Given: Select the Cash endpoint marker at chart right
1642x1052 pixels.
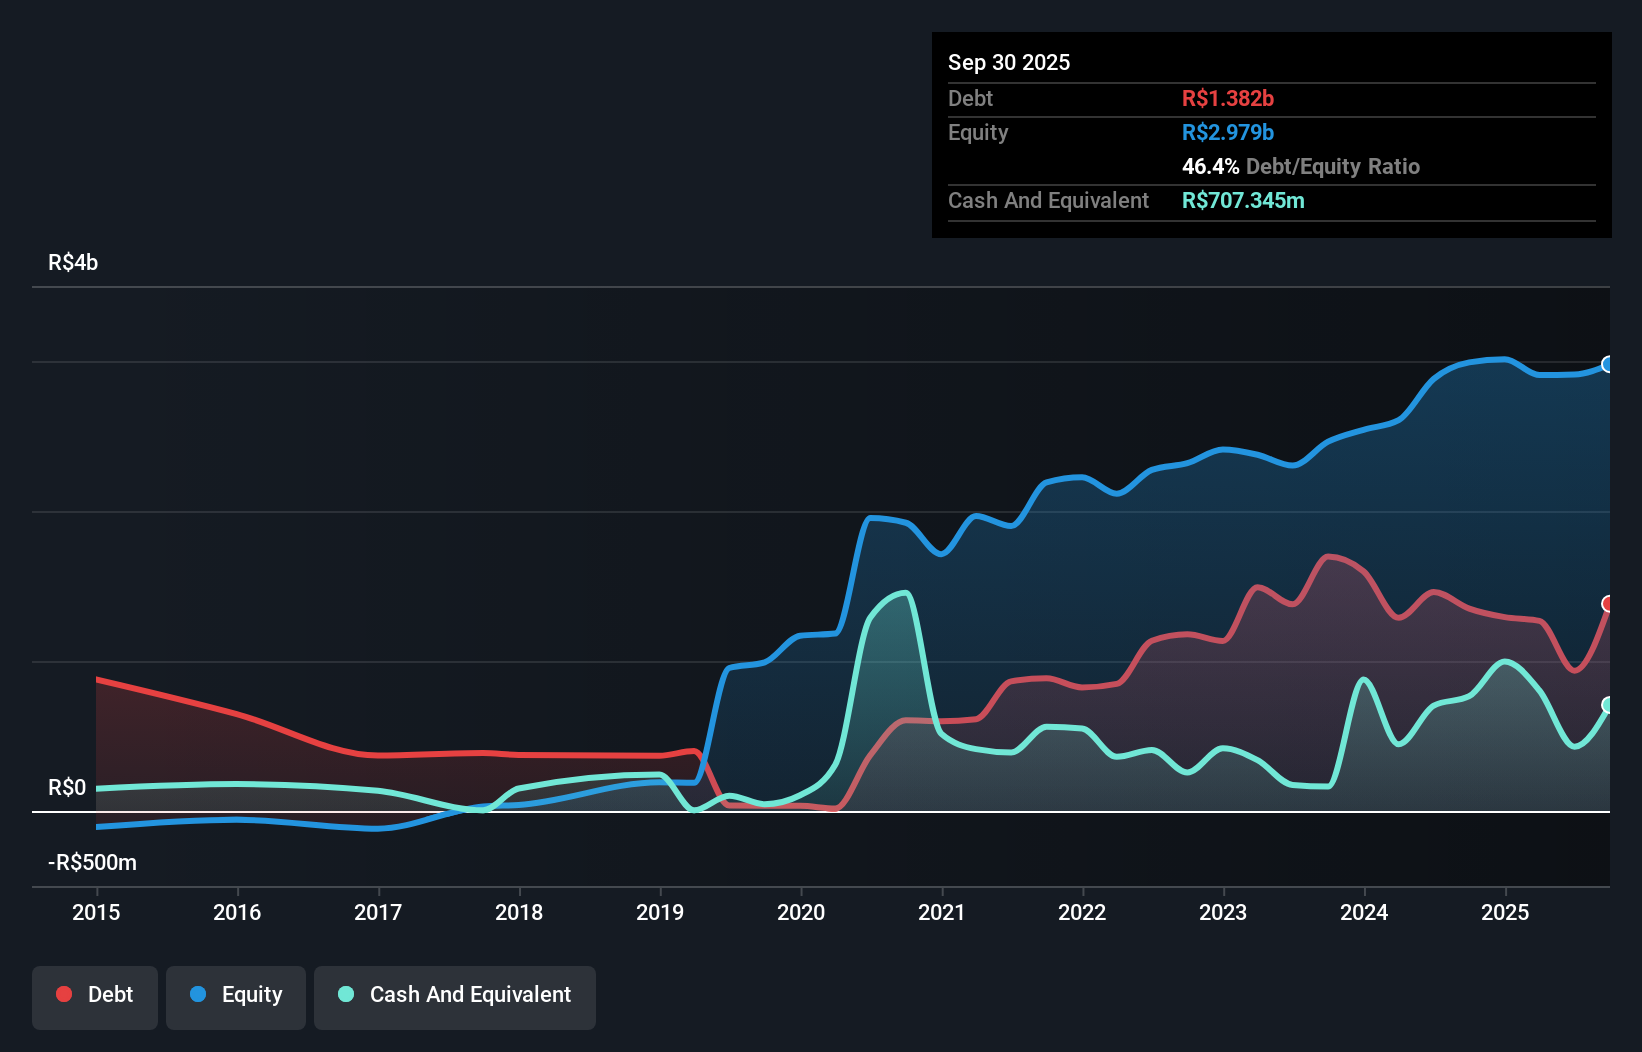Looking at the screenshot, I should point(1607,706).
